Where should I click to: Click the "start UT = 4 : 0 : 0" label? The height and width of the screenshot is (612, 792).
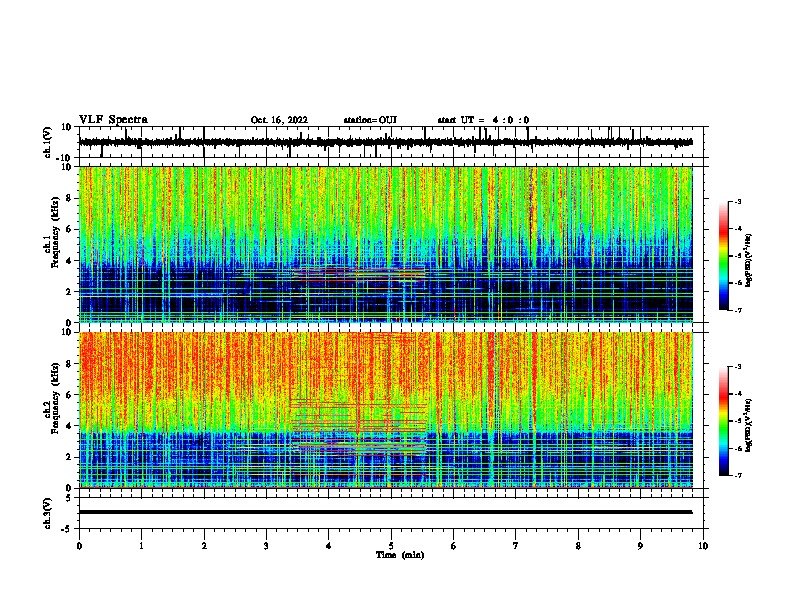[x=483, y=120]
